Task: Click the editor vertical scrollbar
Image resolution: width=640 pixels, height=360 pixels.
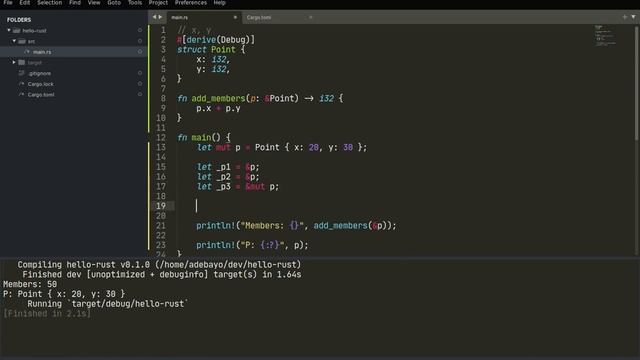Action: click(637, 82)
